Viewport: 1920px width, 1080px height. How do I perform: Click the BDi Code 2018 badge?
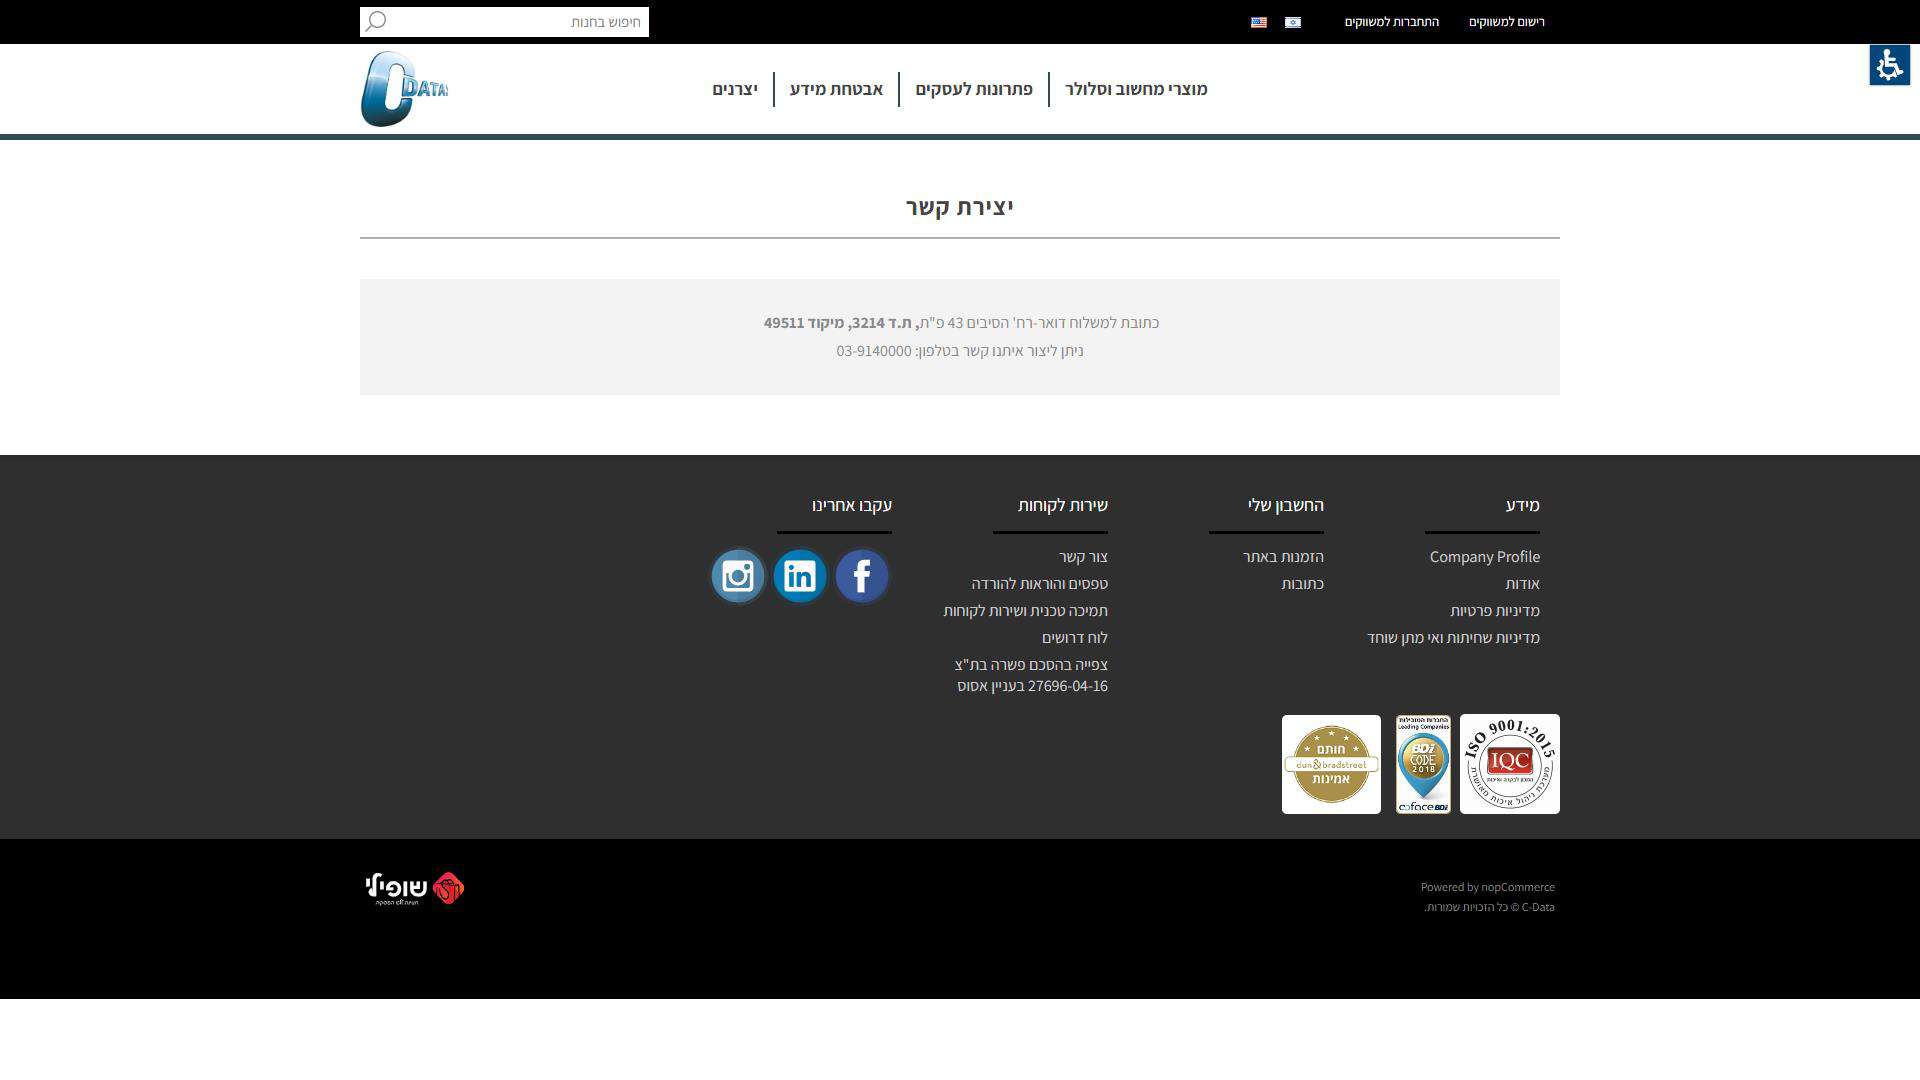(x=1423, y=764)
